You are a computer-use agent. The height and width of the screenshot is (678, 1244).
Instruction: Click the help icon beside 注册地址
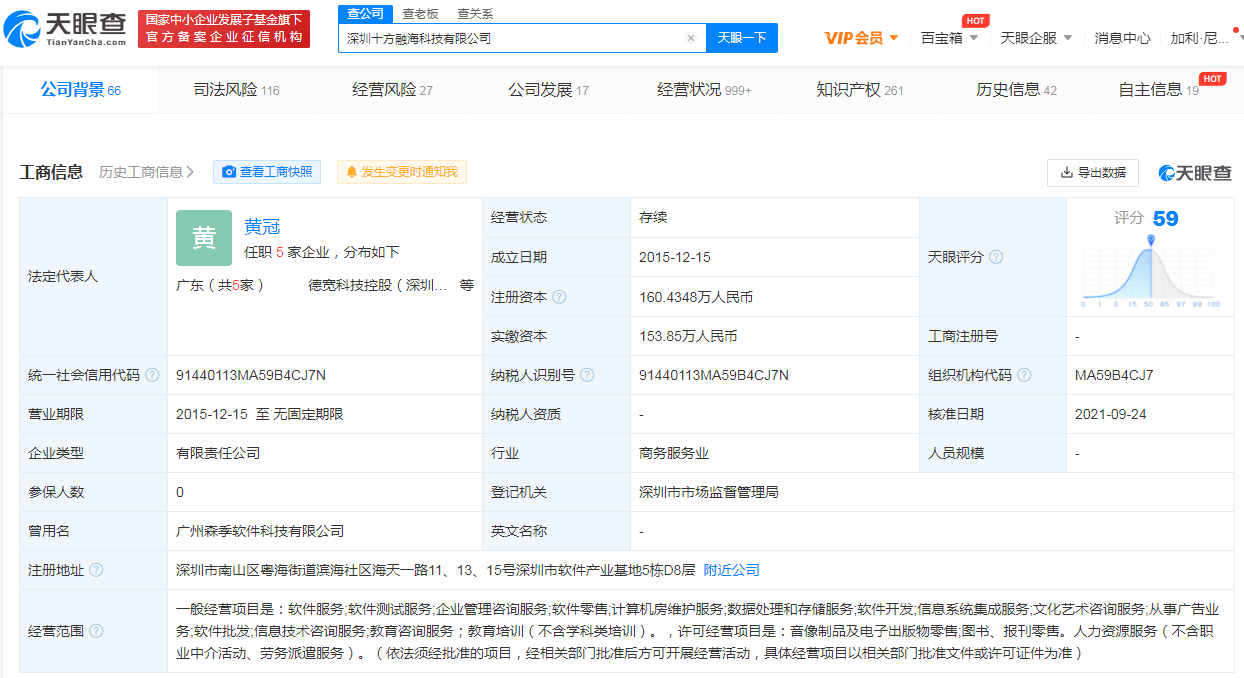coord(96,570)
